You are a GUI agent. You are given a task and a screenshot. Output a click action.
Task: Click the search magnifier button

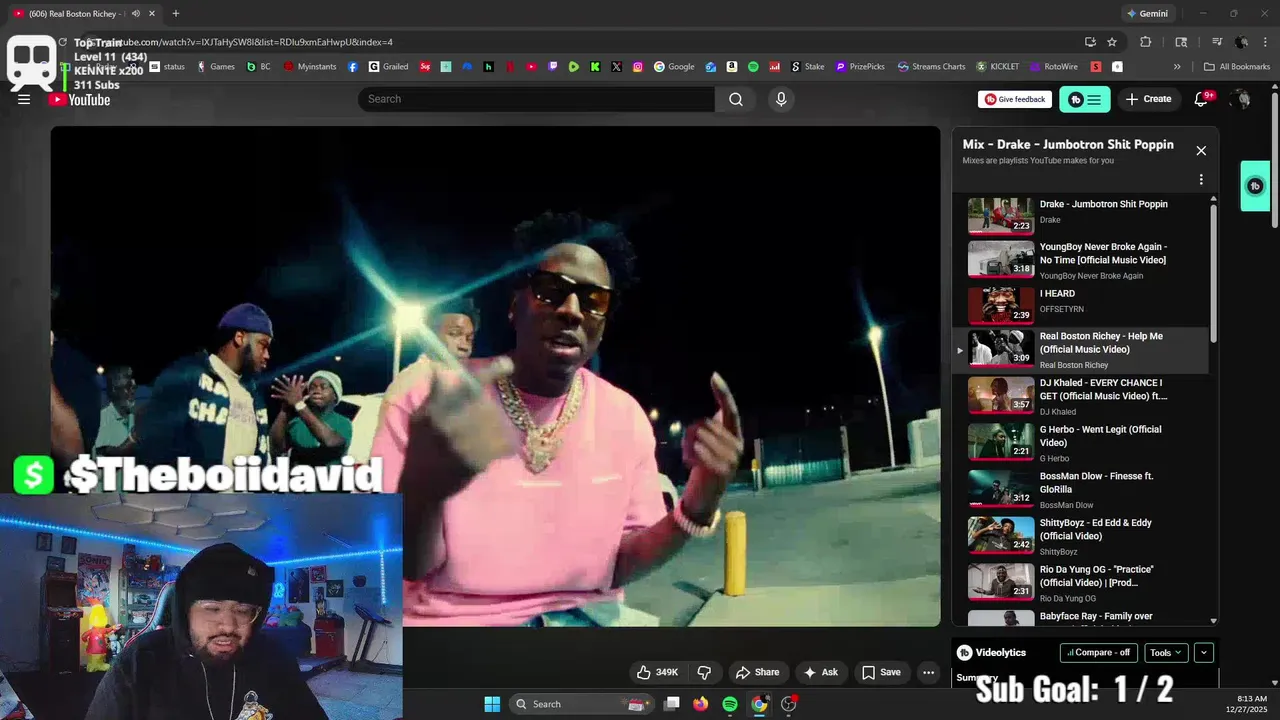coord(736,99)
